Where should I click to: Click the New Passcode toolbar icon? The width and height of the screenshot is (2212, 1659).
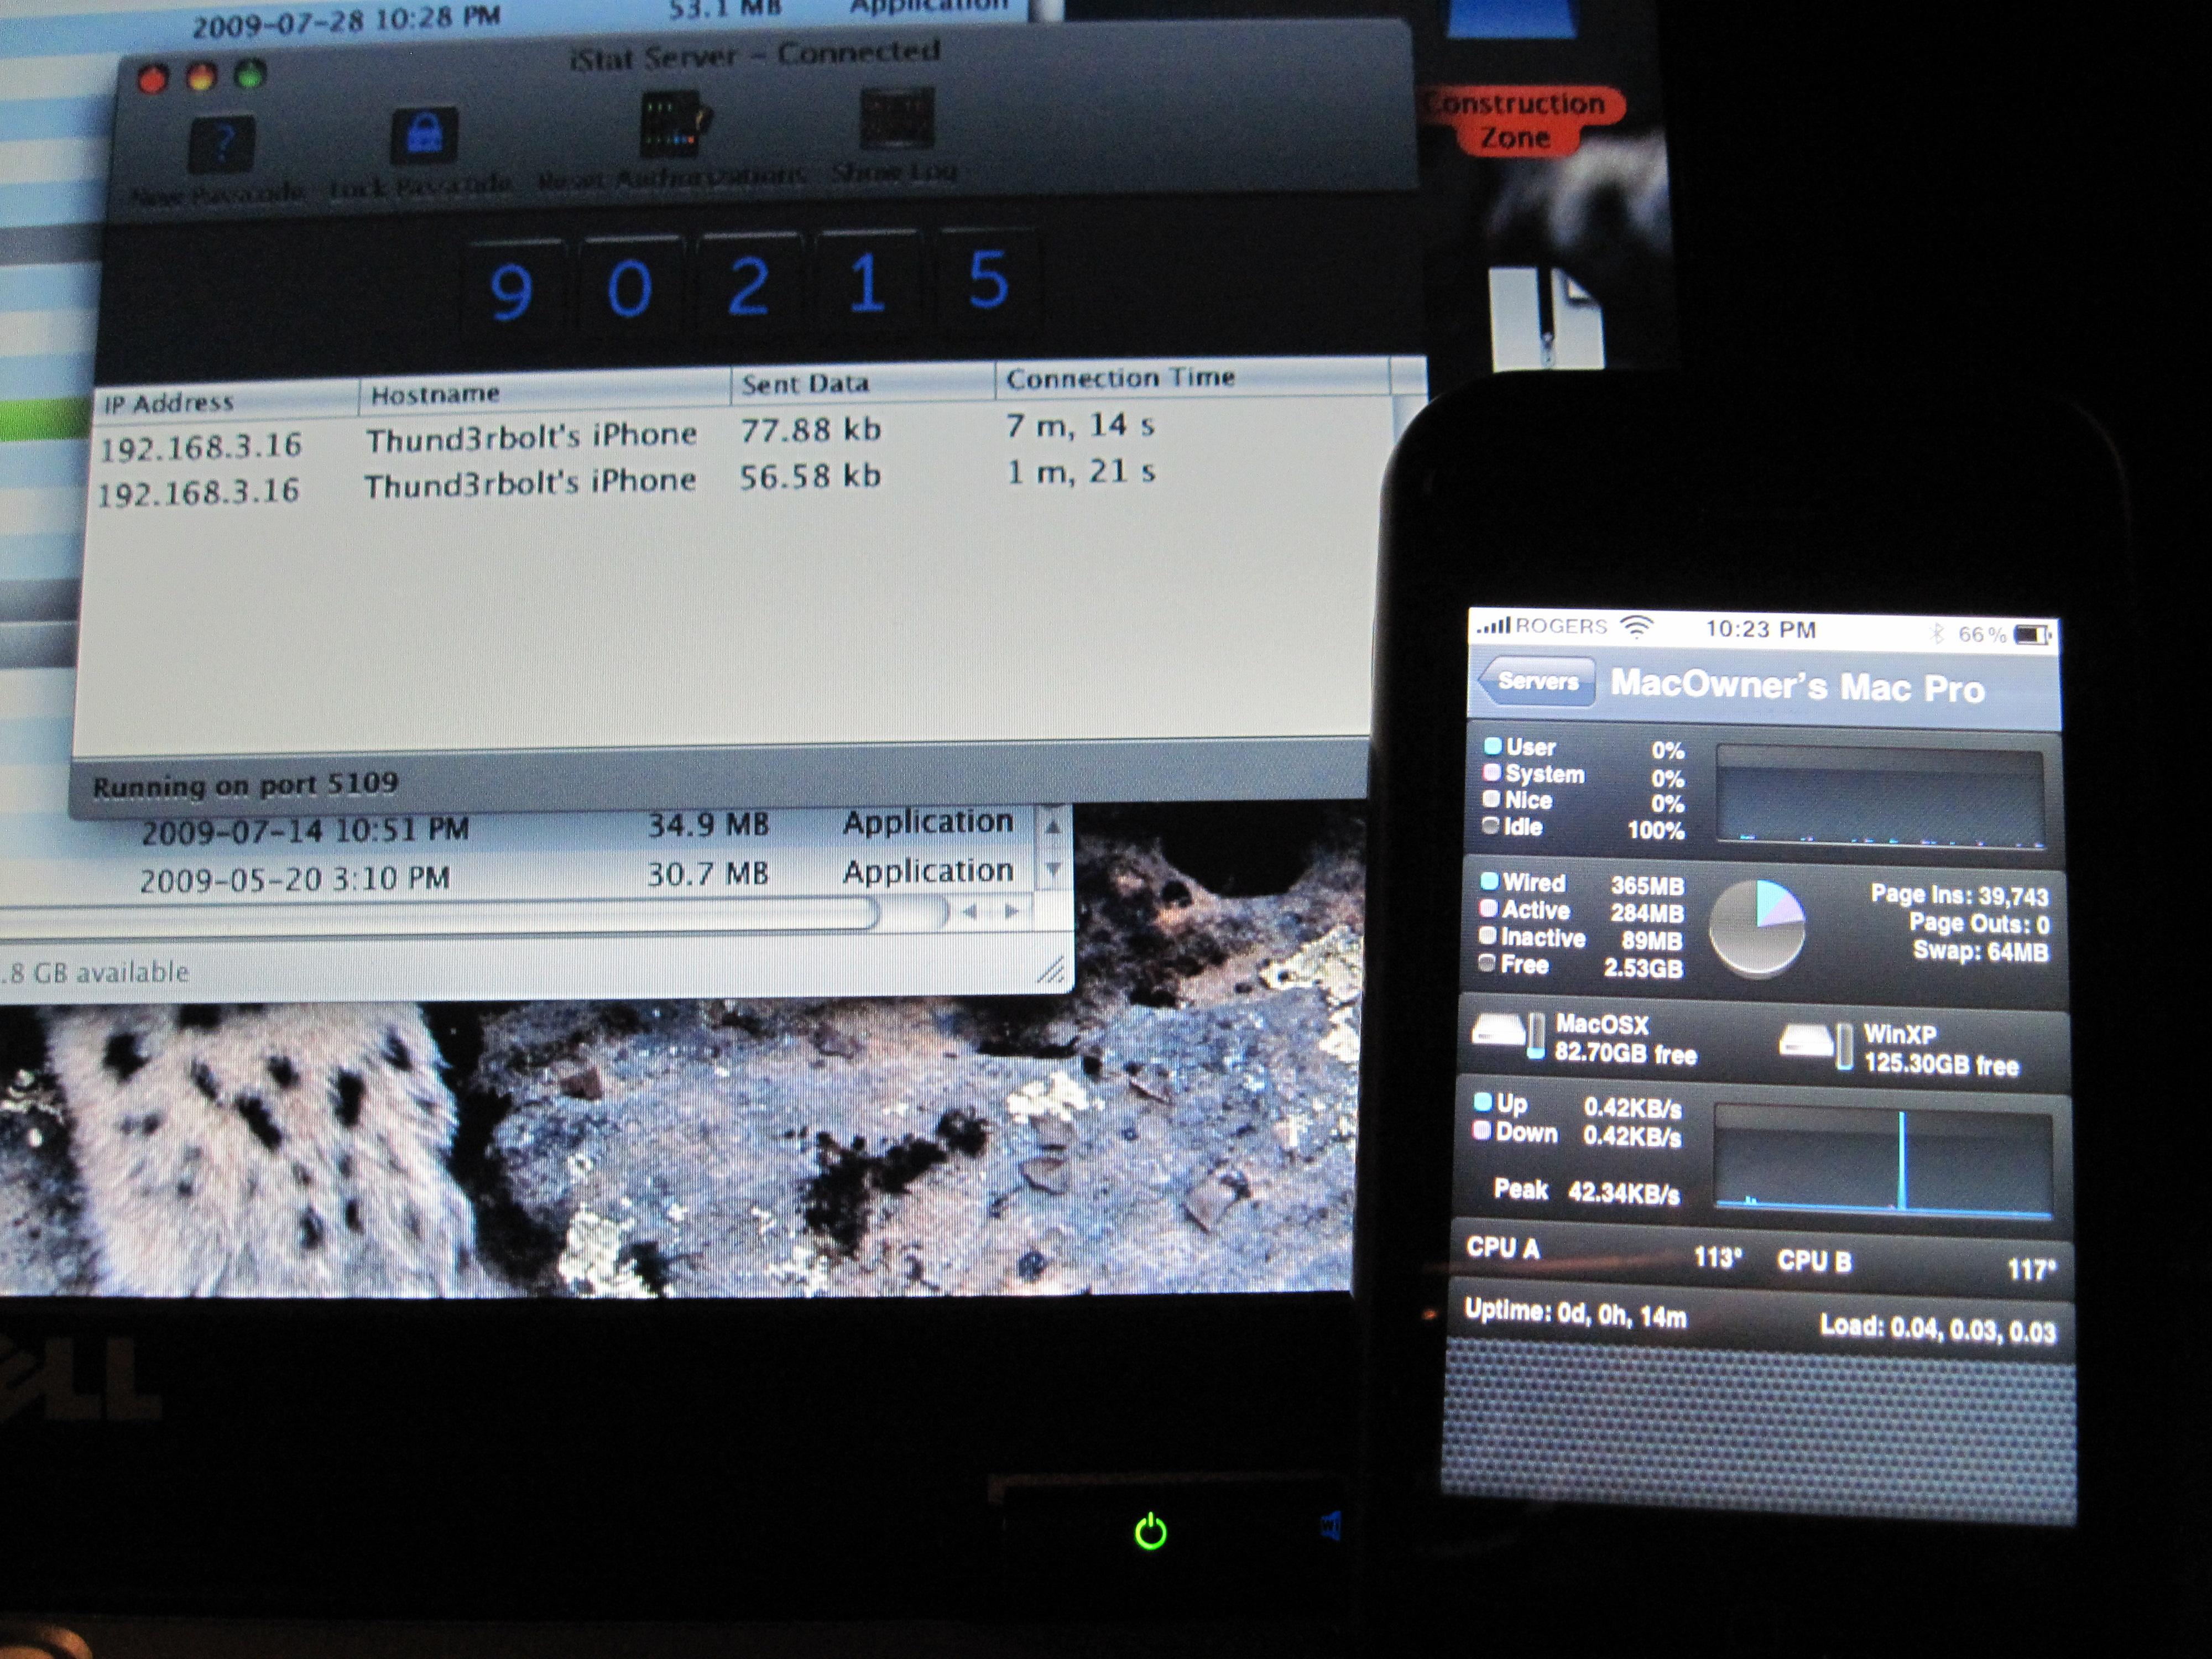(221, 143)
